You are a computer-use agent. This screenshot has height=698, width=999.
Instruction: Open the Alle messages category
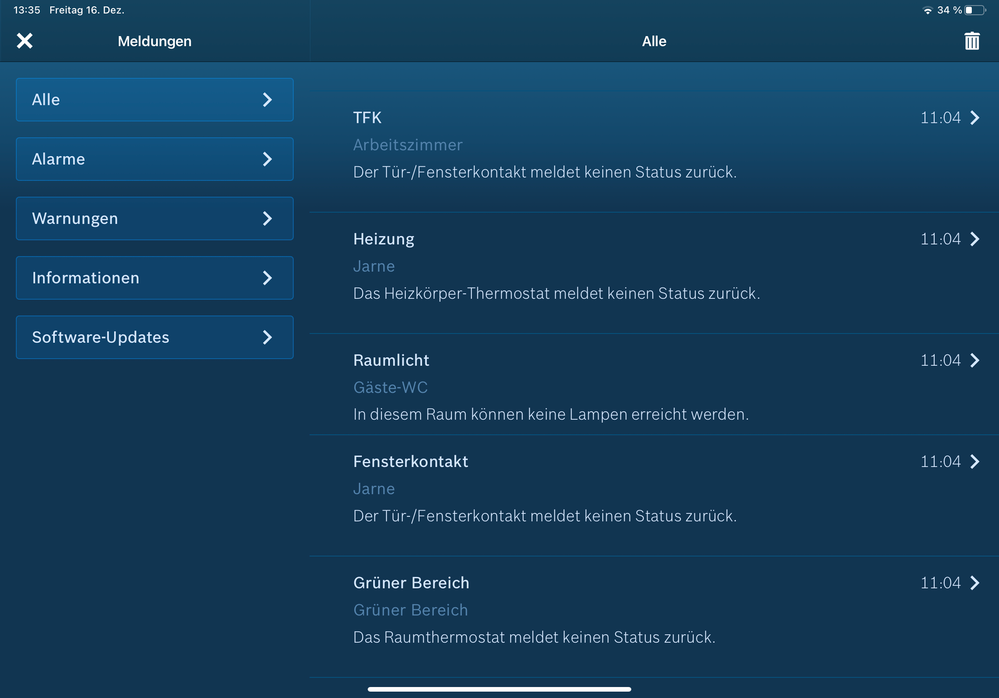point(154,100)
